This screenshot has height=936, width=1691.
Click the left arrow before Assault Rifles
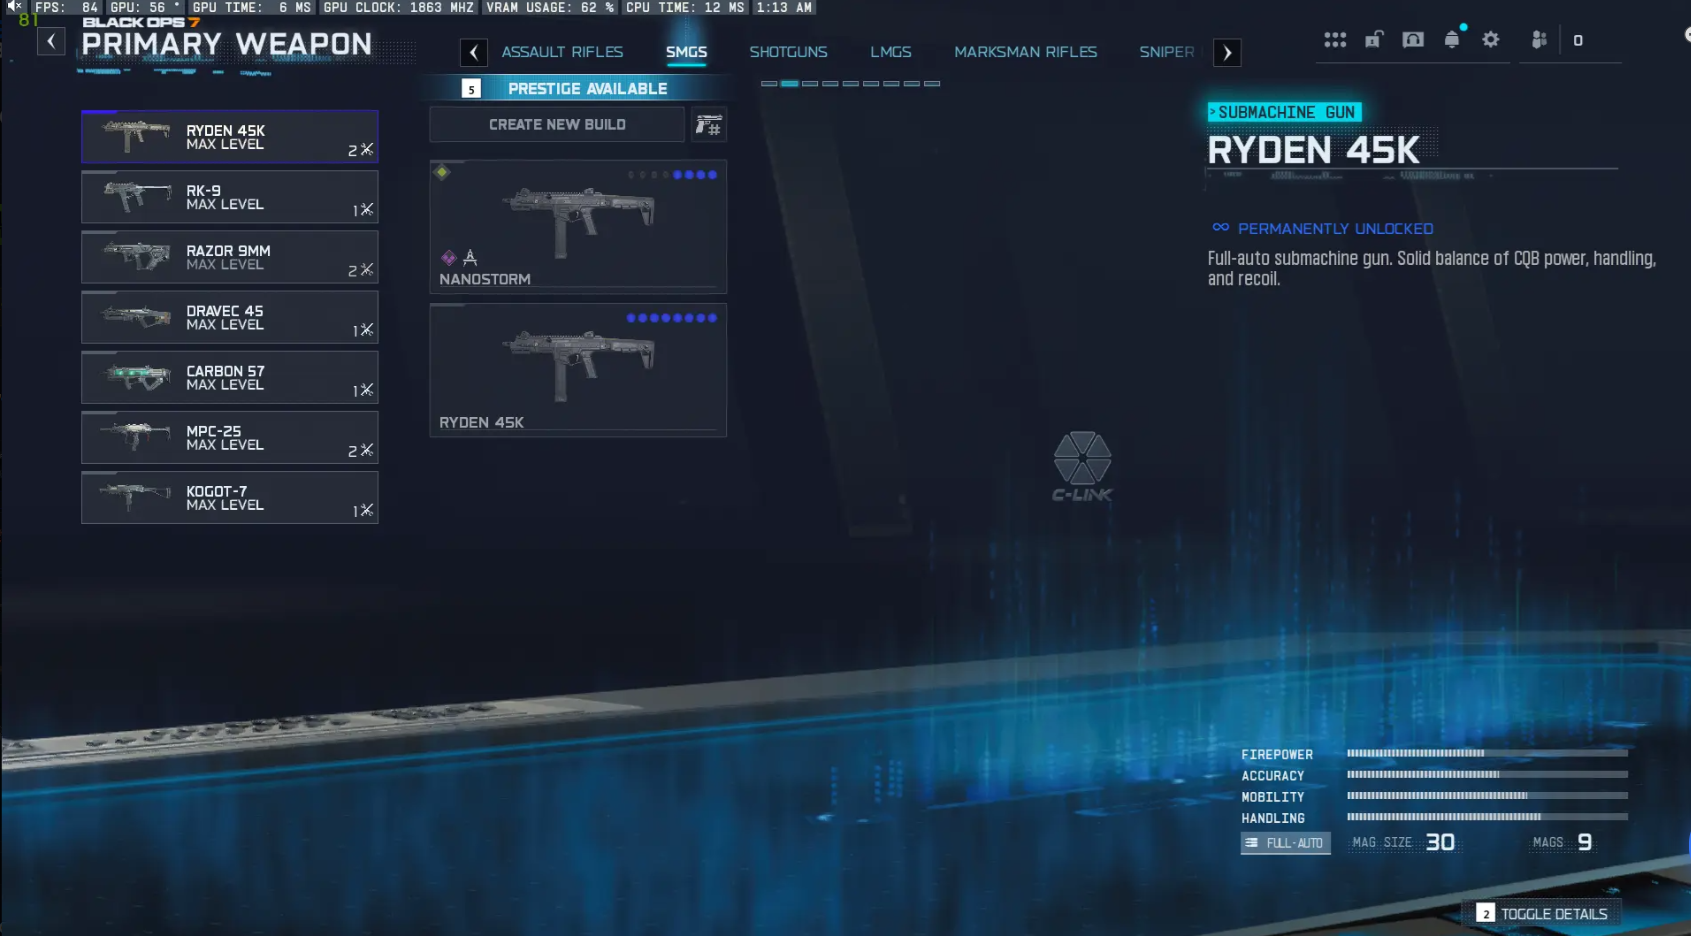[x=473, y=52]
